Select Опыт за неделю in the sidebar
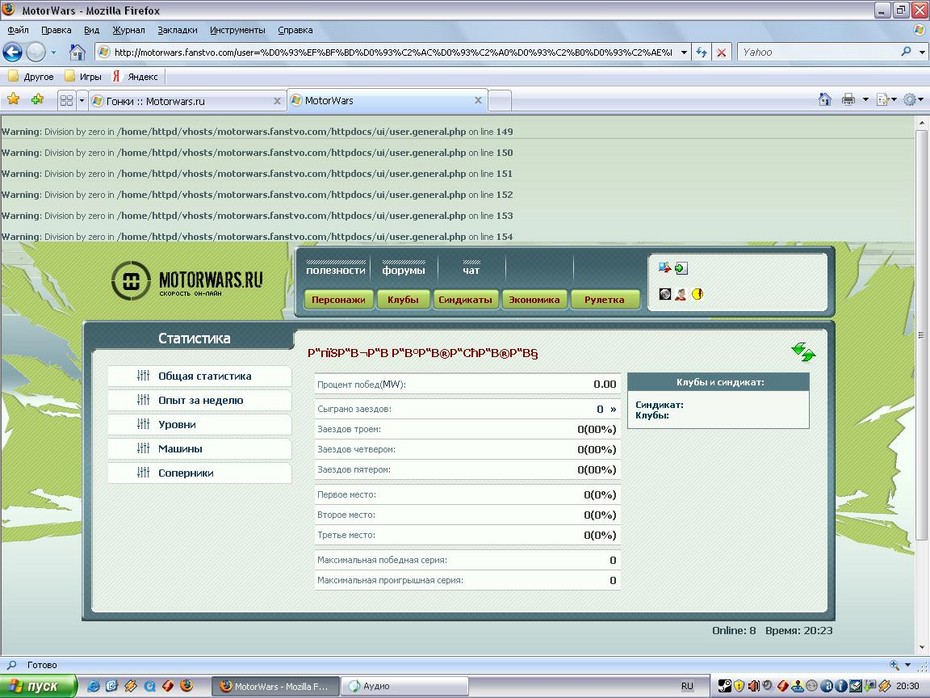This screenshot has width=930, height=698. click(199, 400)
